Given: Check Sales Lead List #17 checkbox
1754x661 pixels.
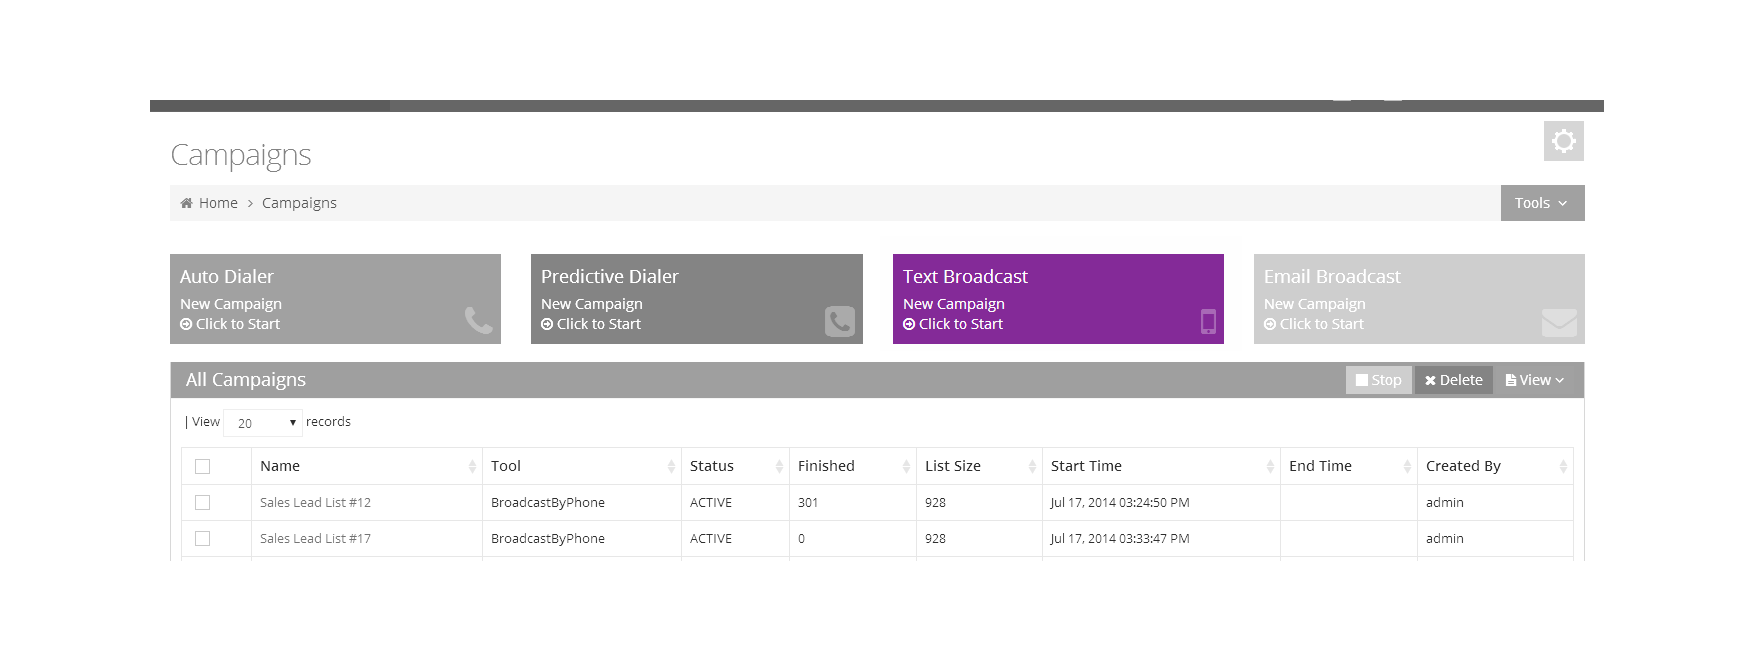Looking at the screenshot, I should tap(203, 538).
